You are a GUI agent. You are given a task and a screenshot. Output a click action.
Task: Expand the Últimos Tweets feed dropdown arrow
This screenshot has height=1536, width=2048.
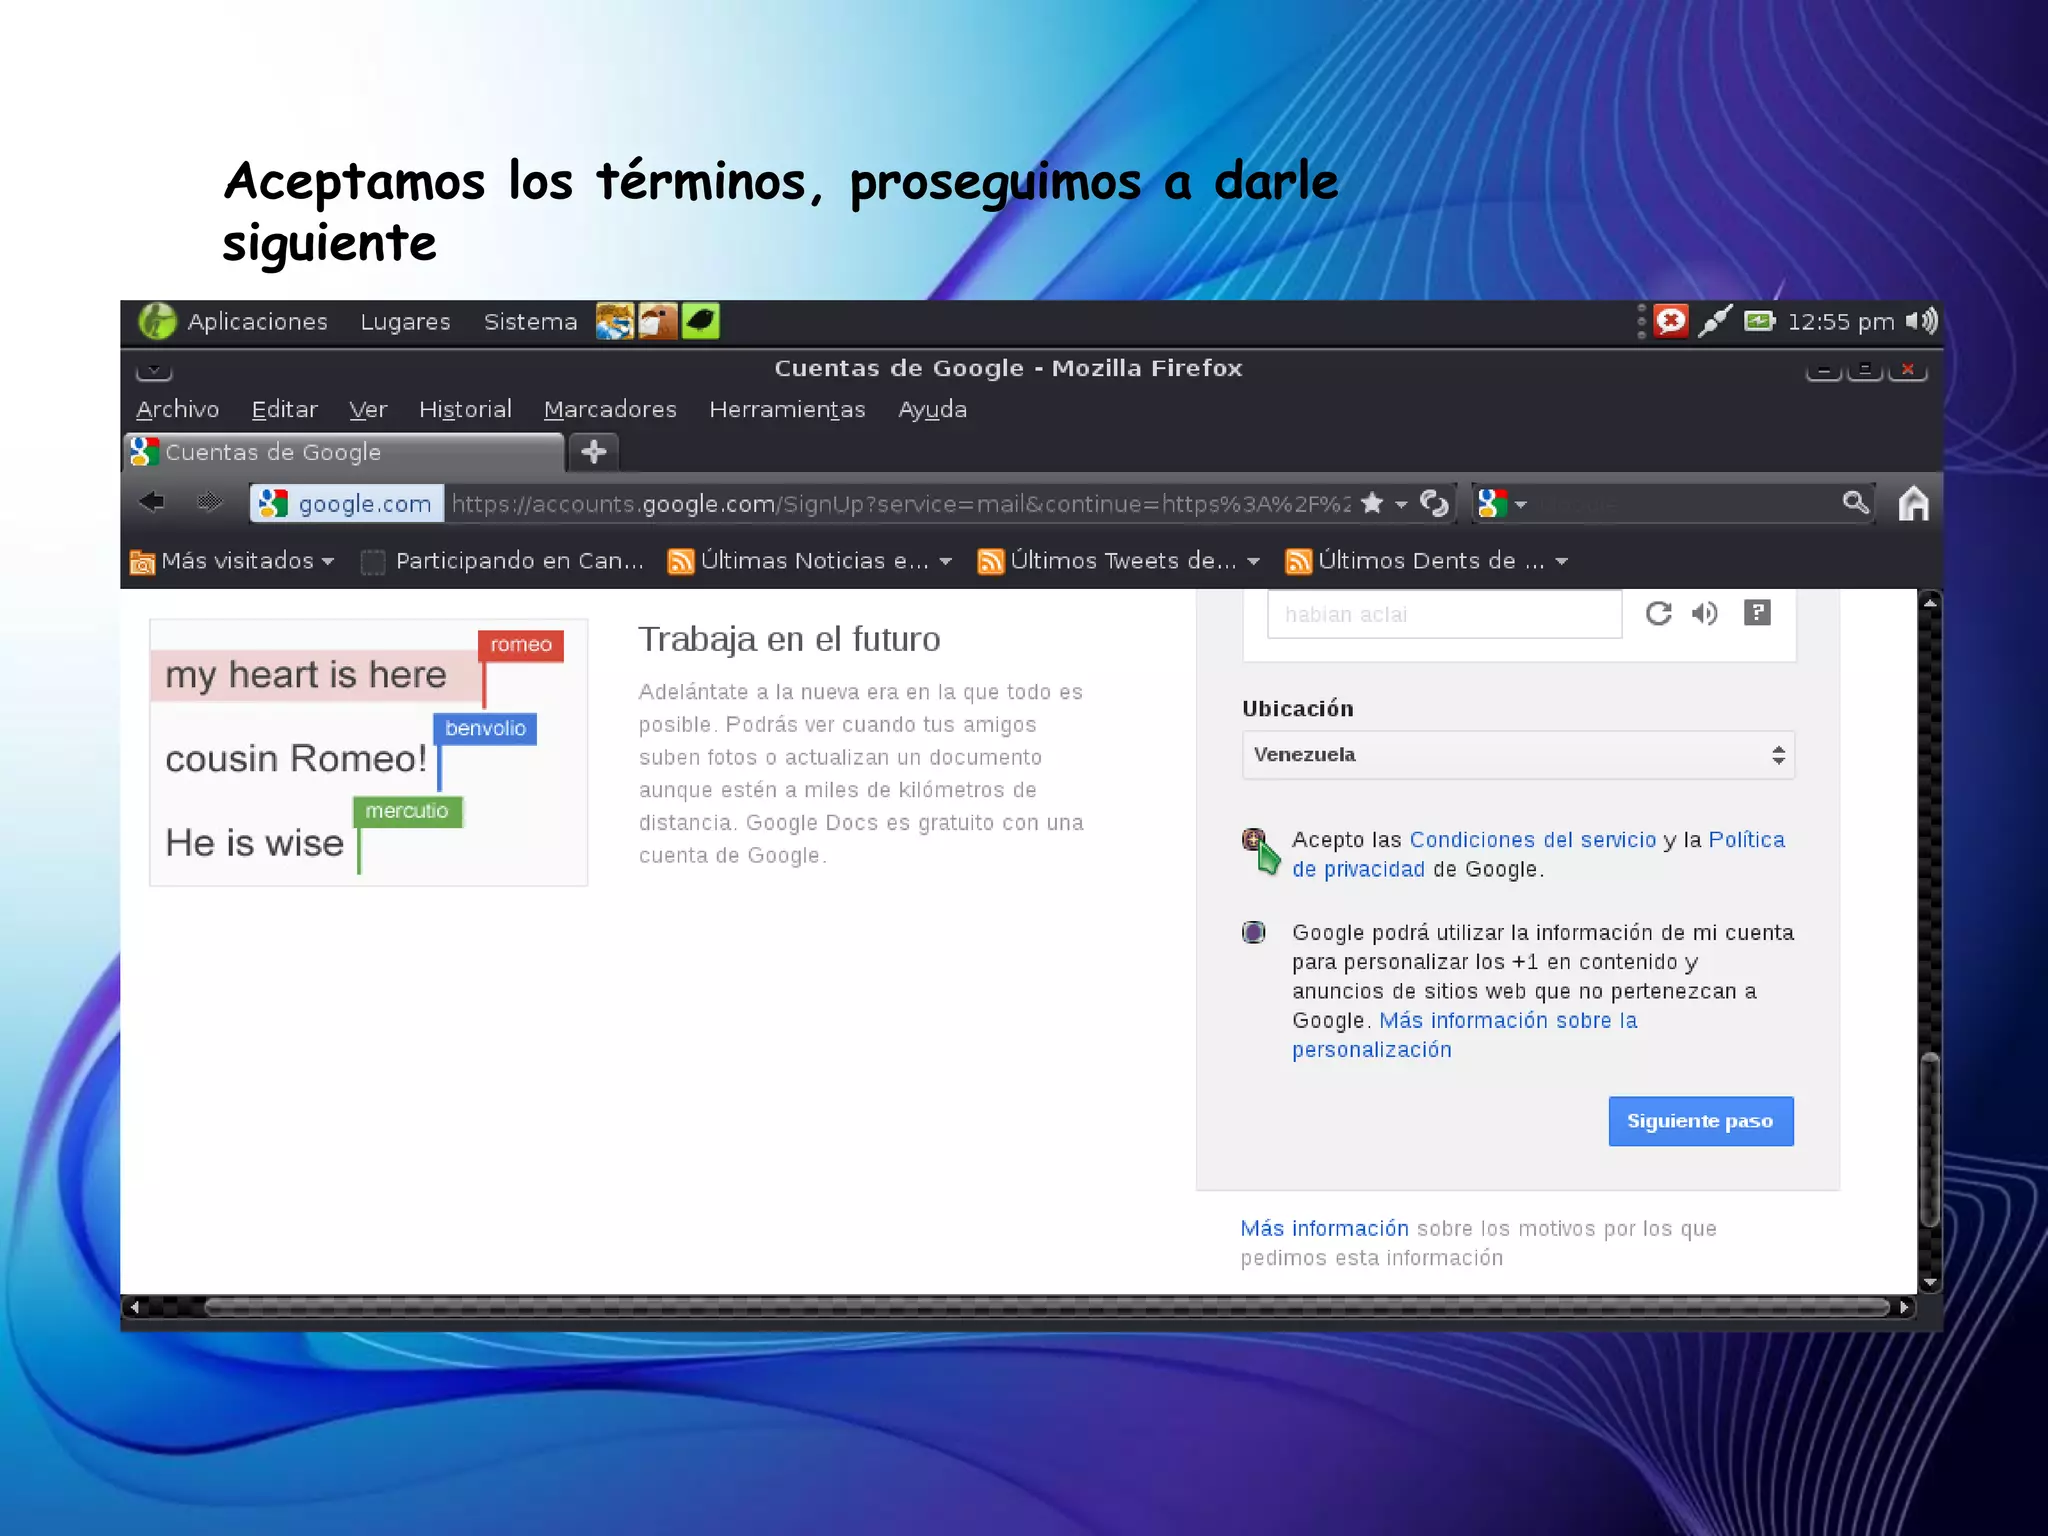tap(1253, 561)
